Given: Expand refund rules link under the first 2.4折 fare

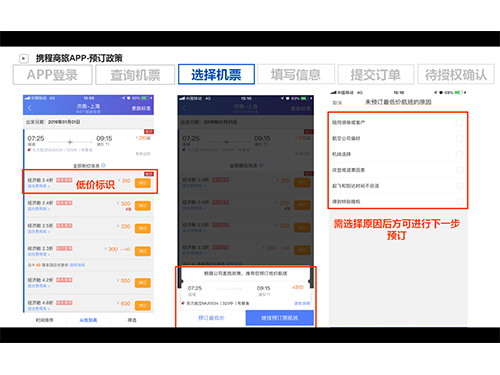Looking at the screenshot, I should (39, 186).
